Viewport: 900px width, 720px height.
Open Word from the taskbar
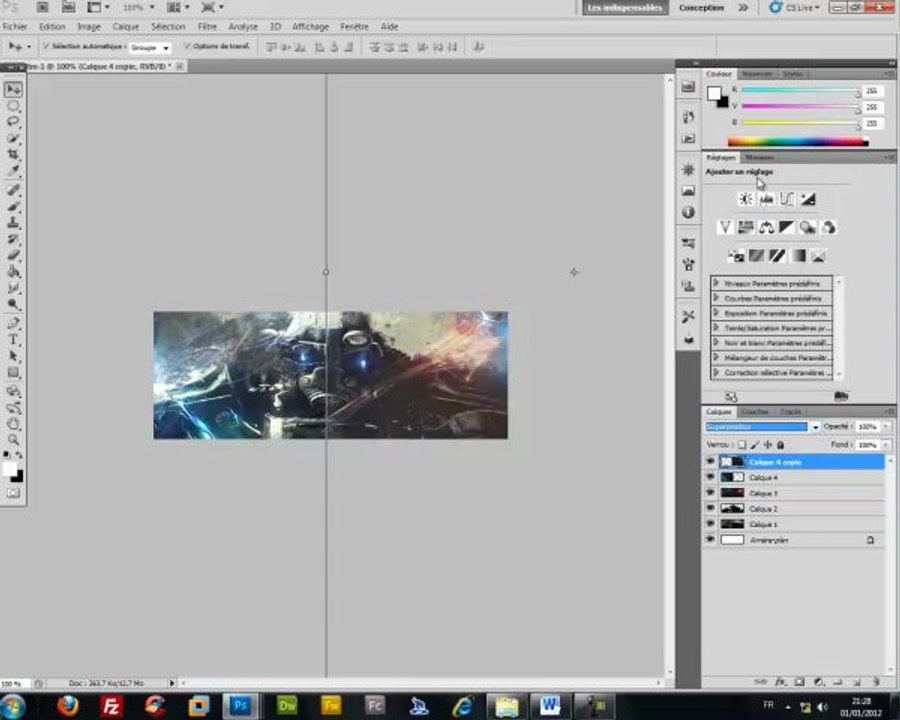click(x=550, y=705)
